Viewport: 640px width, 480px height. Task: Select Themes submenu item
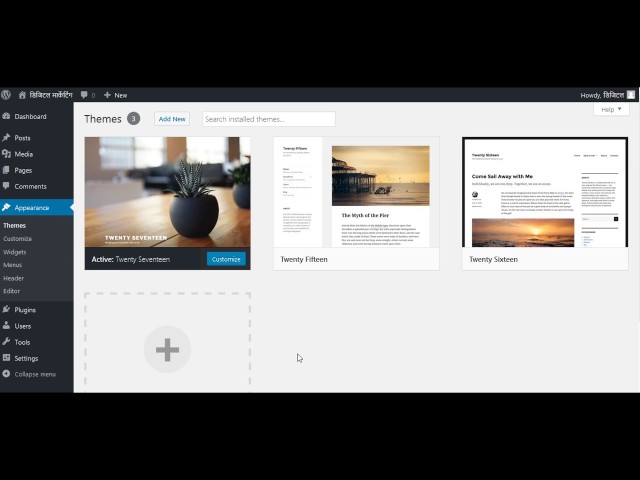coord(15,225)
